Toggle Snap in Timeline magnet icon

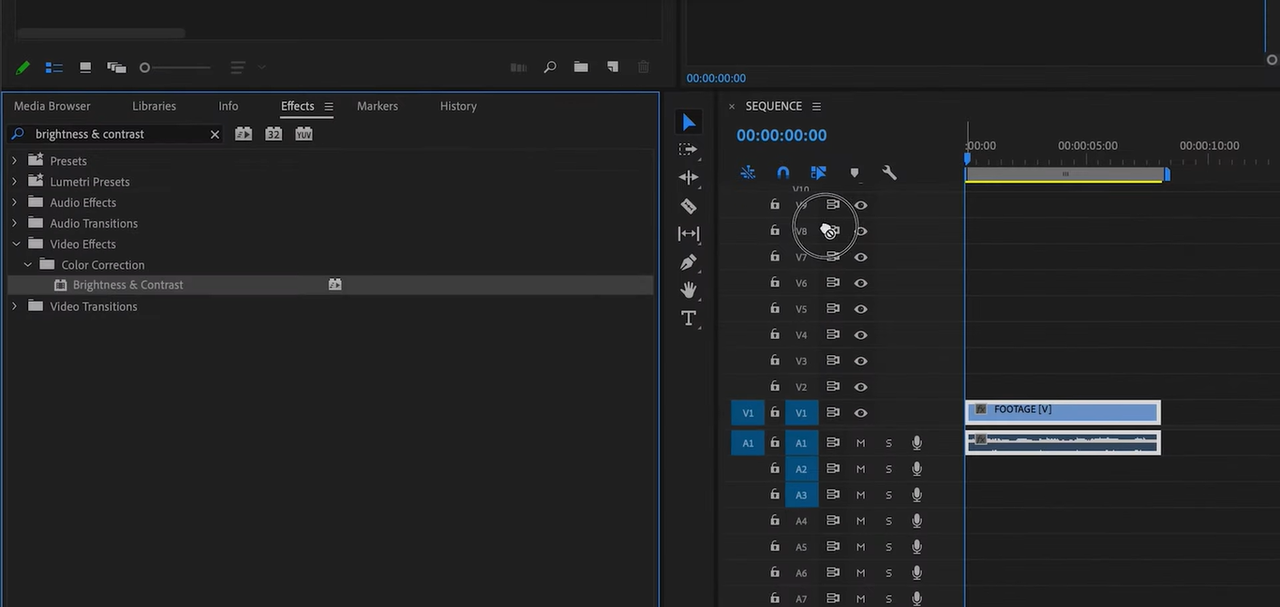coord(783,173)
